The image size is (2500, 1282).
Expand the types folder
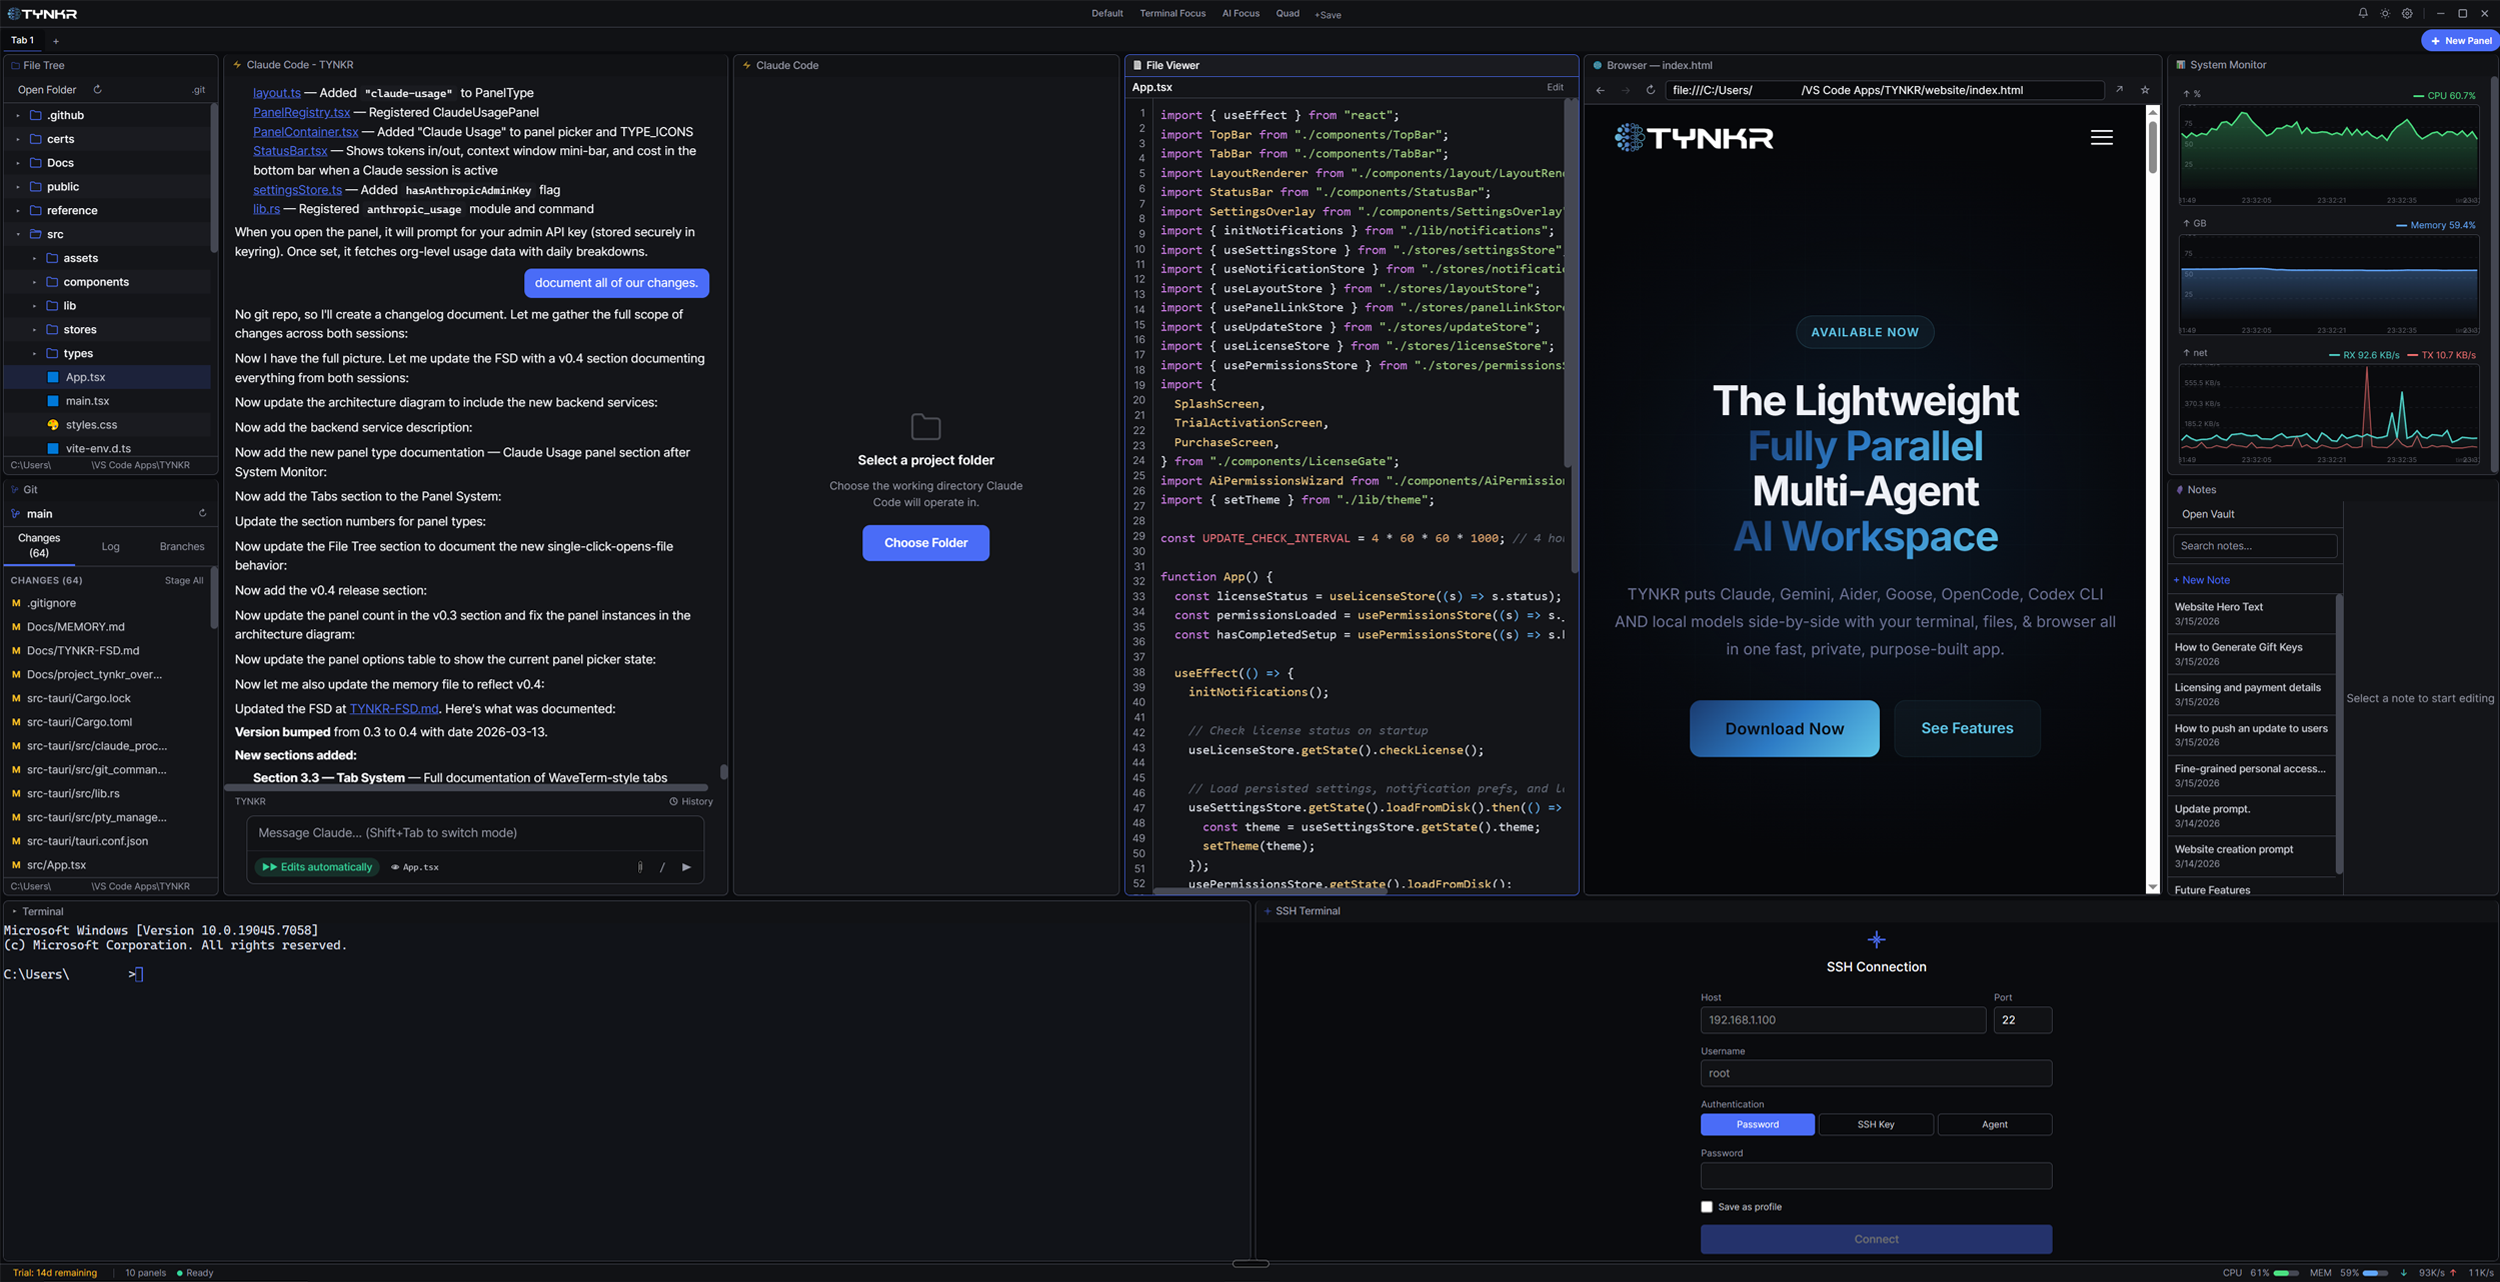pos(34,354)
